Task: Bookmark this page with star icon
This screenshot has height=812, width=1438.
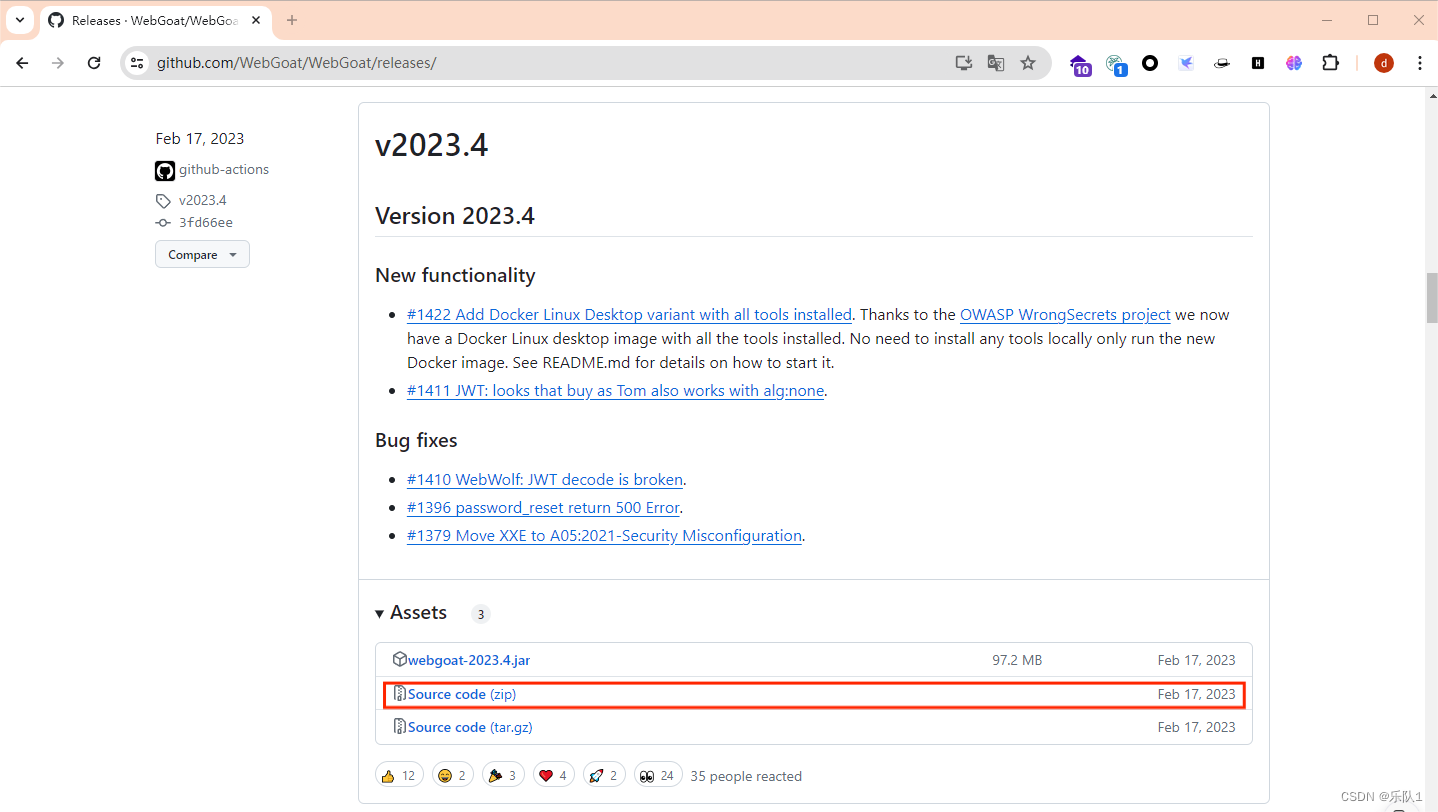Action: (1028, 63)
